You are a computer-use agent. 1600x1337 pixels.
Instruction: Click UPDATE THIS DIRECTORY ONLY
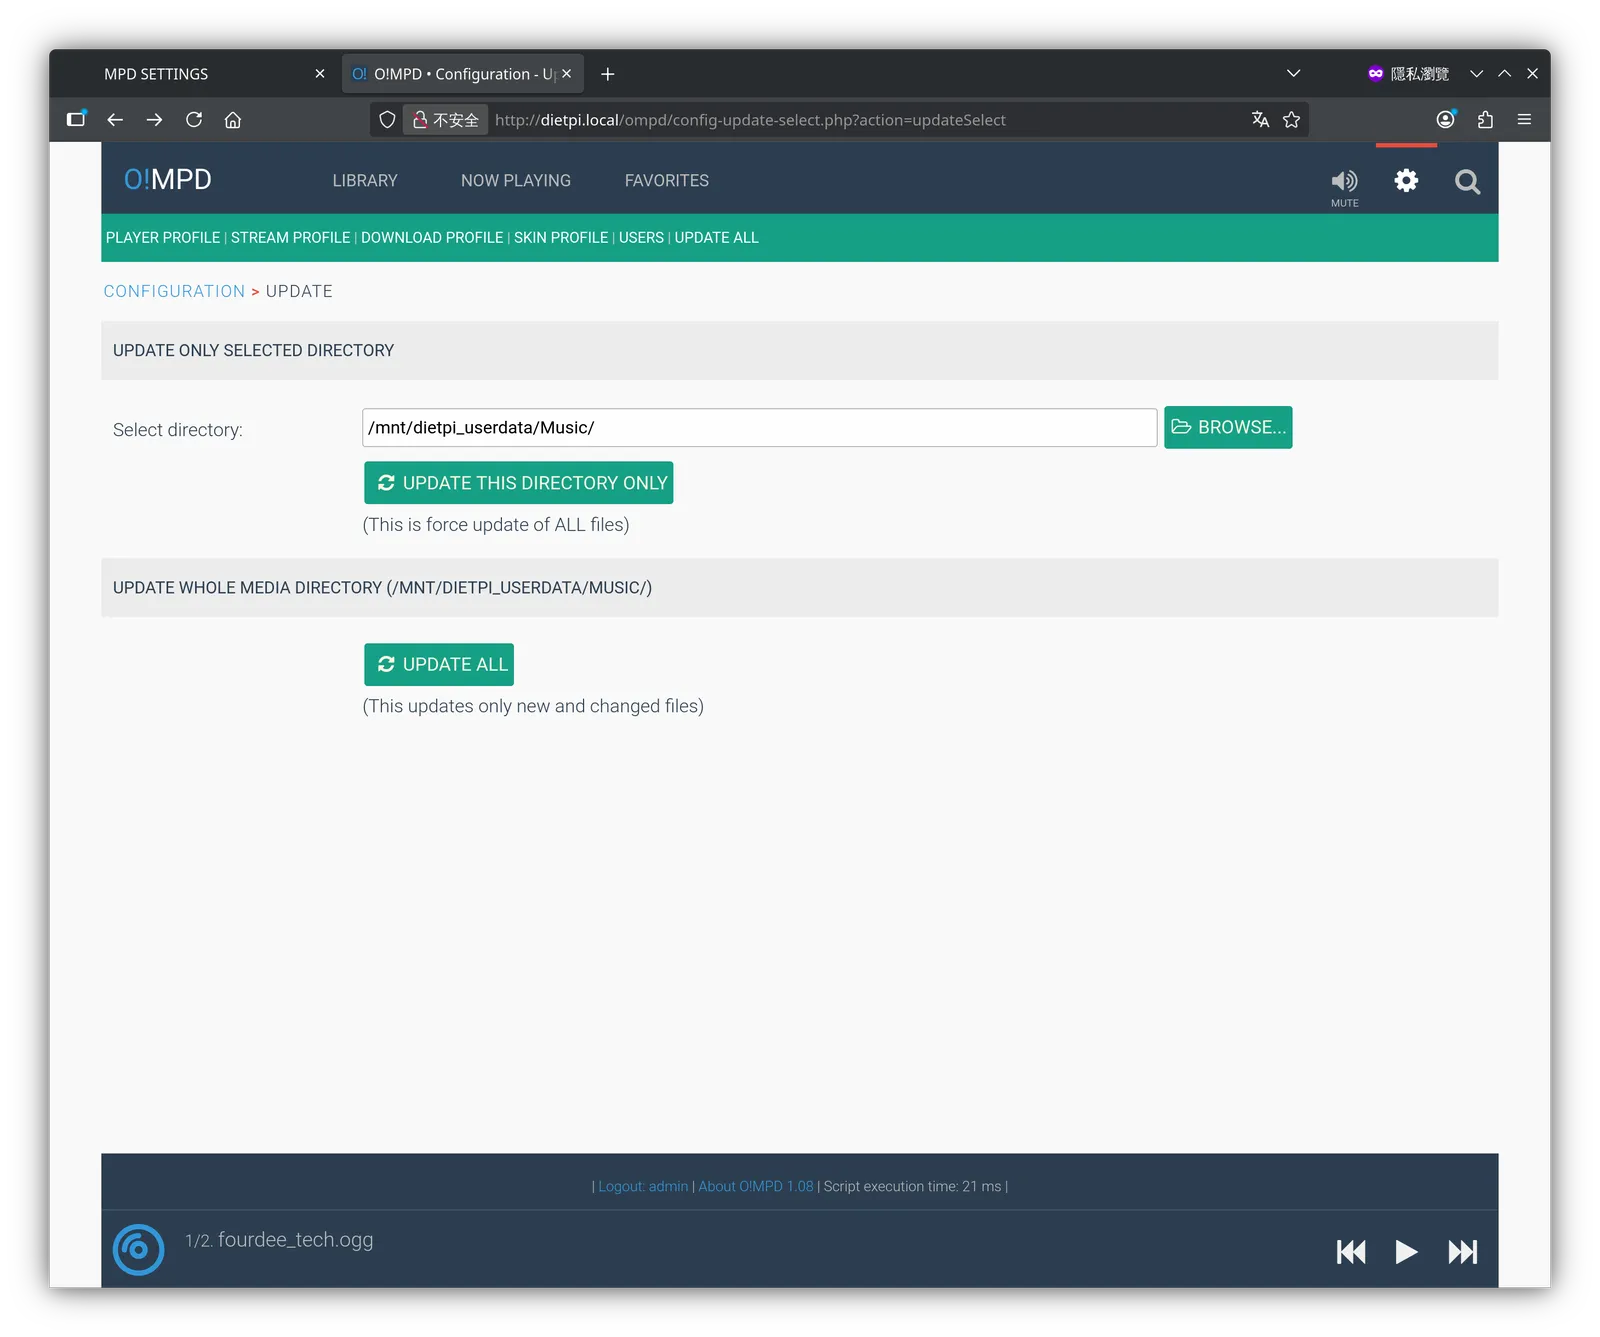point(519,483)
